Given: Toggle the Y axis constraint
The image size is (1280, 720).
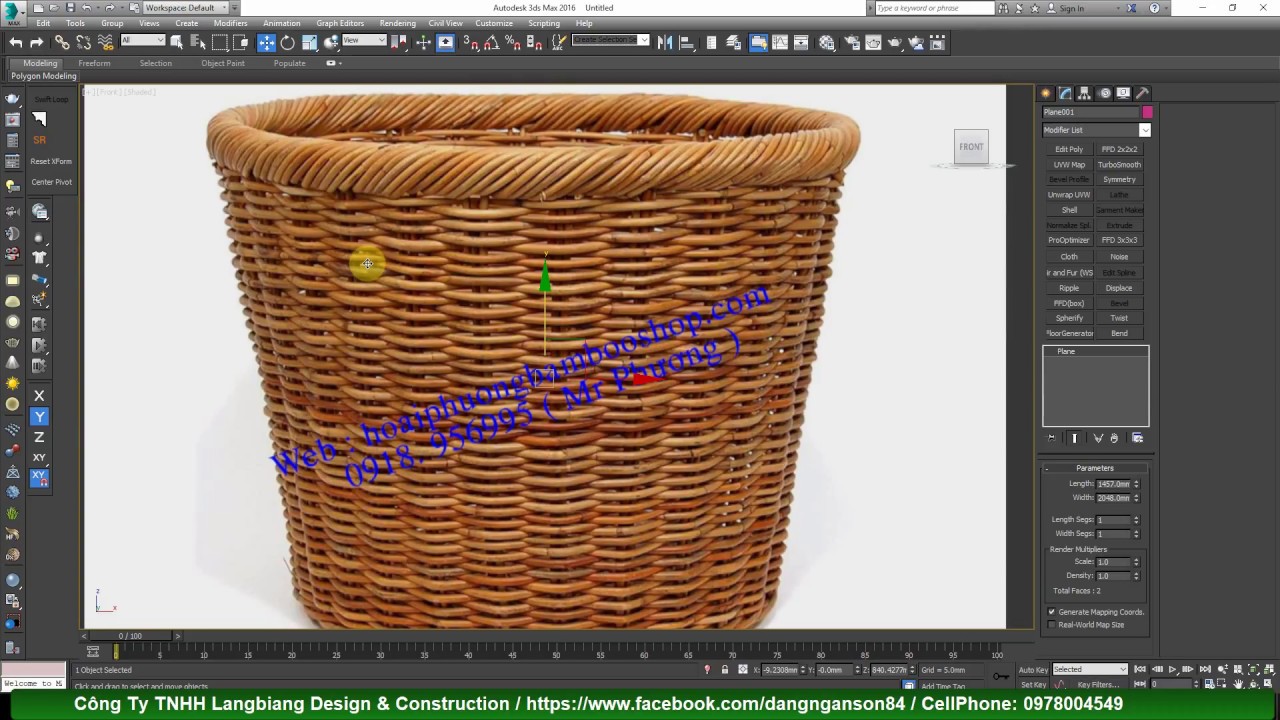Looking at the screenshot, I should [39, 417].
